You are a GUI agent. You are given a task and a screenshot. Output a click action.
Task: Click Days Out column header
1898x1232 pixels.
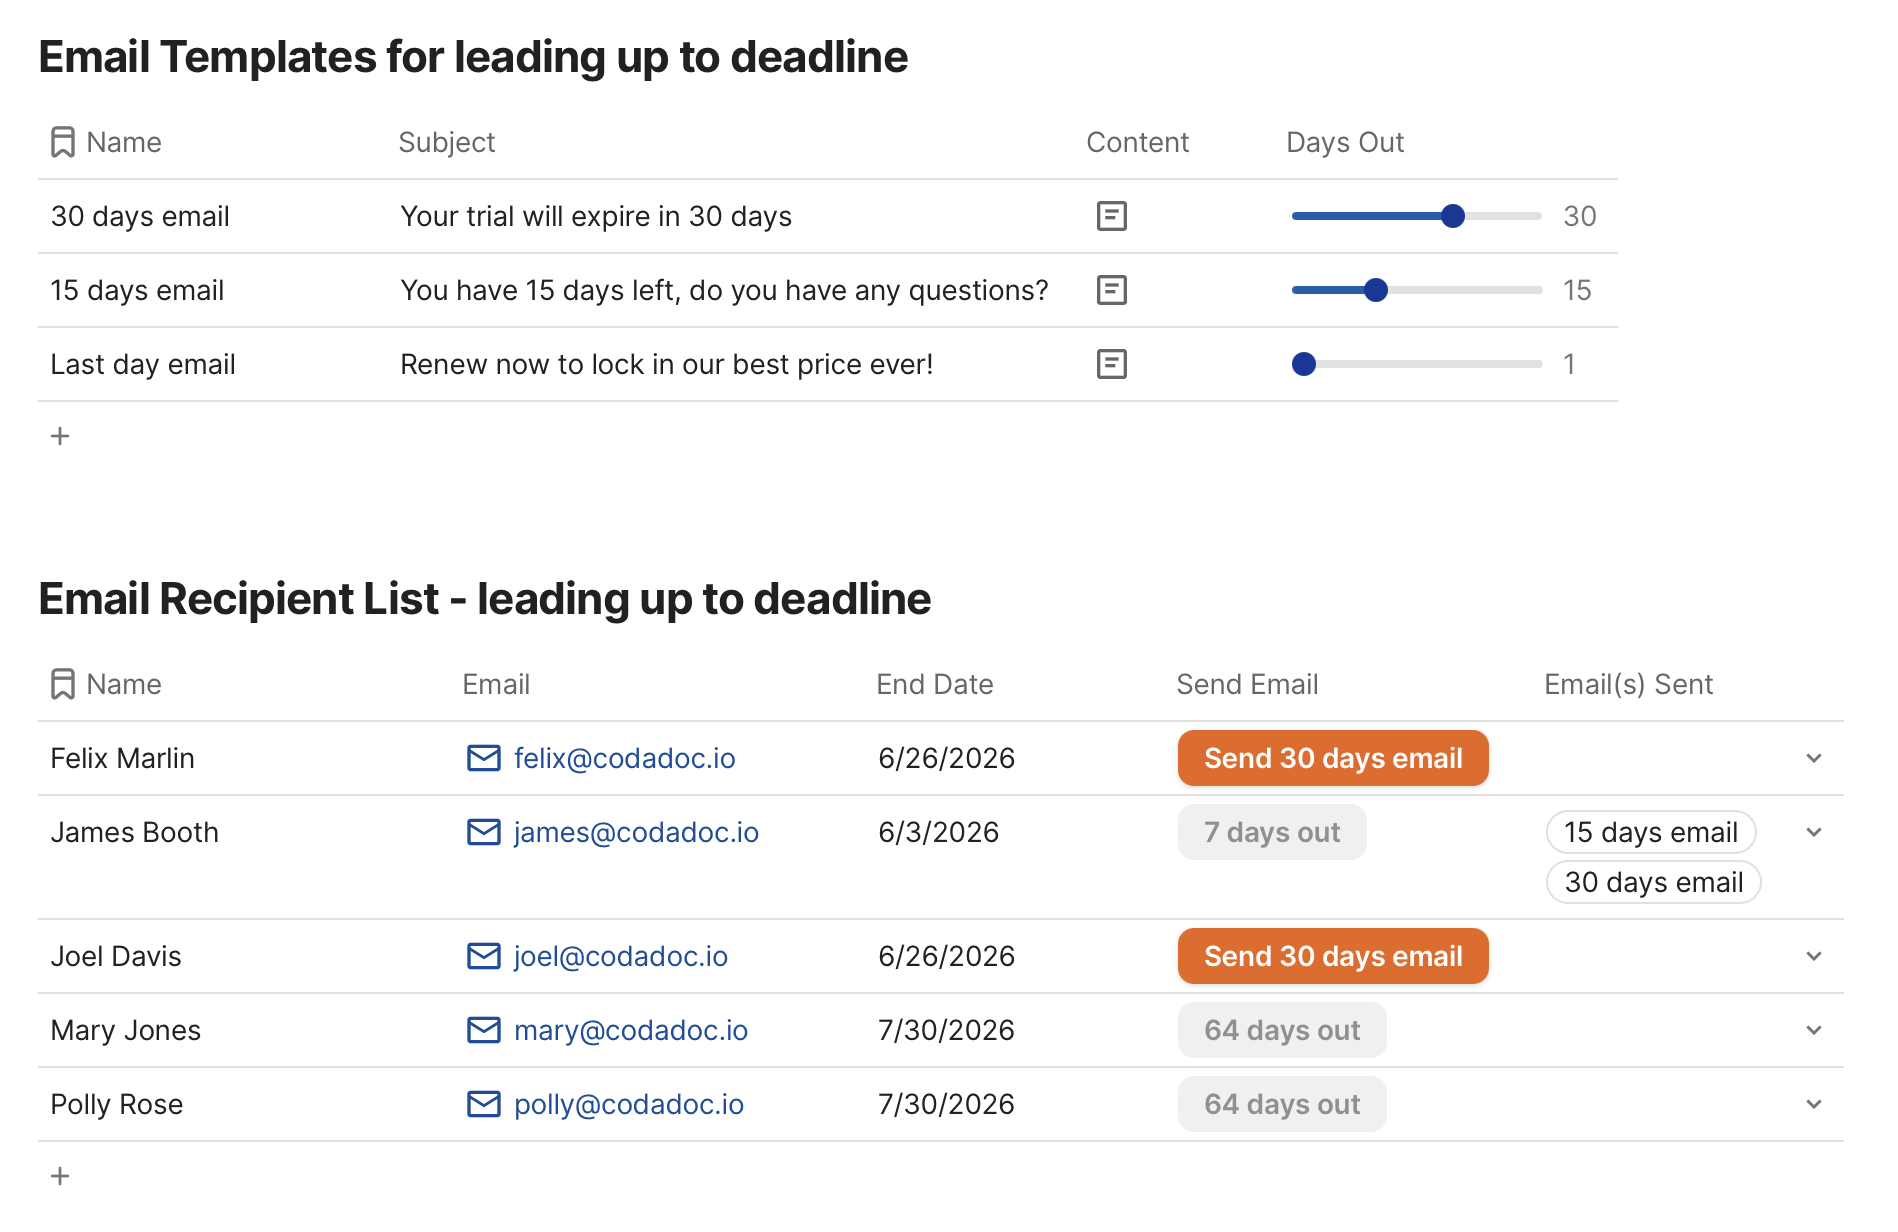[1345, 142]
